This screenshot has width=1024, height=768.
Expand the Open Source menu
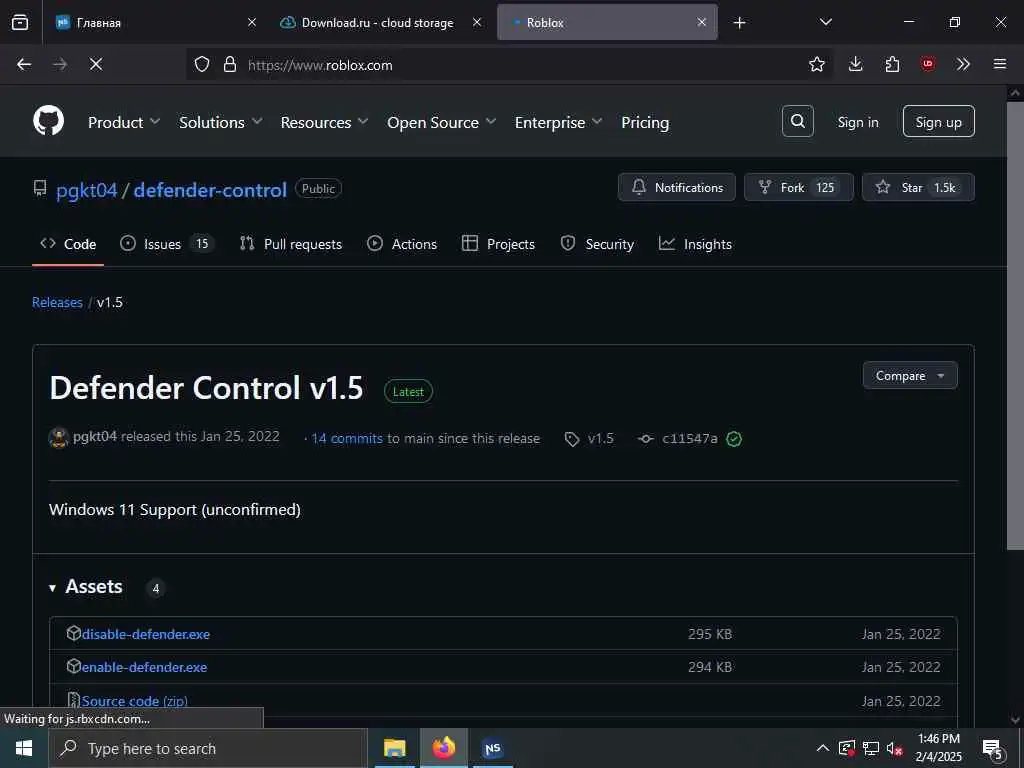[x=441, y=122]
